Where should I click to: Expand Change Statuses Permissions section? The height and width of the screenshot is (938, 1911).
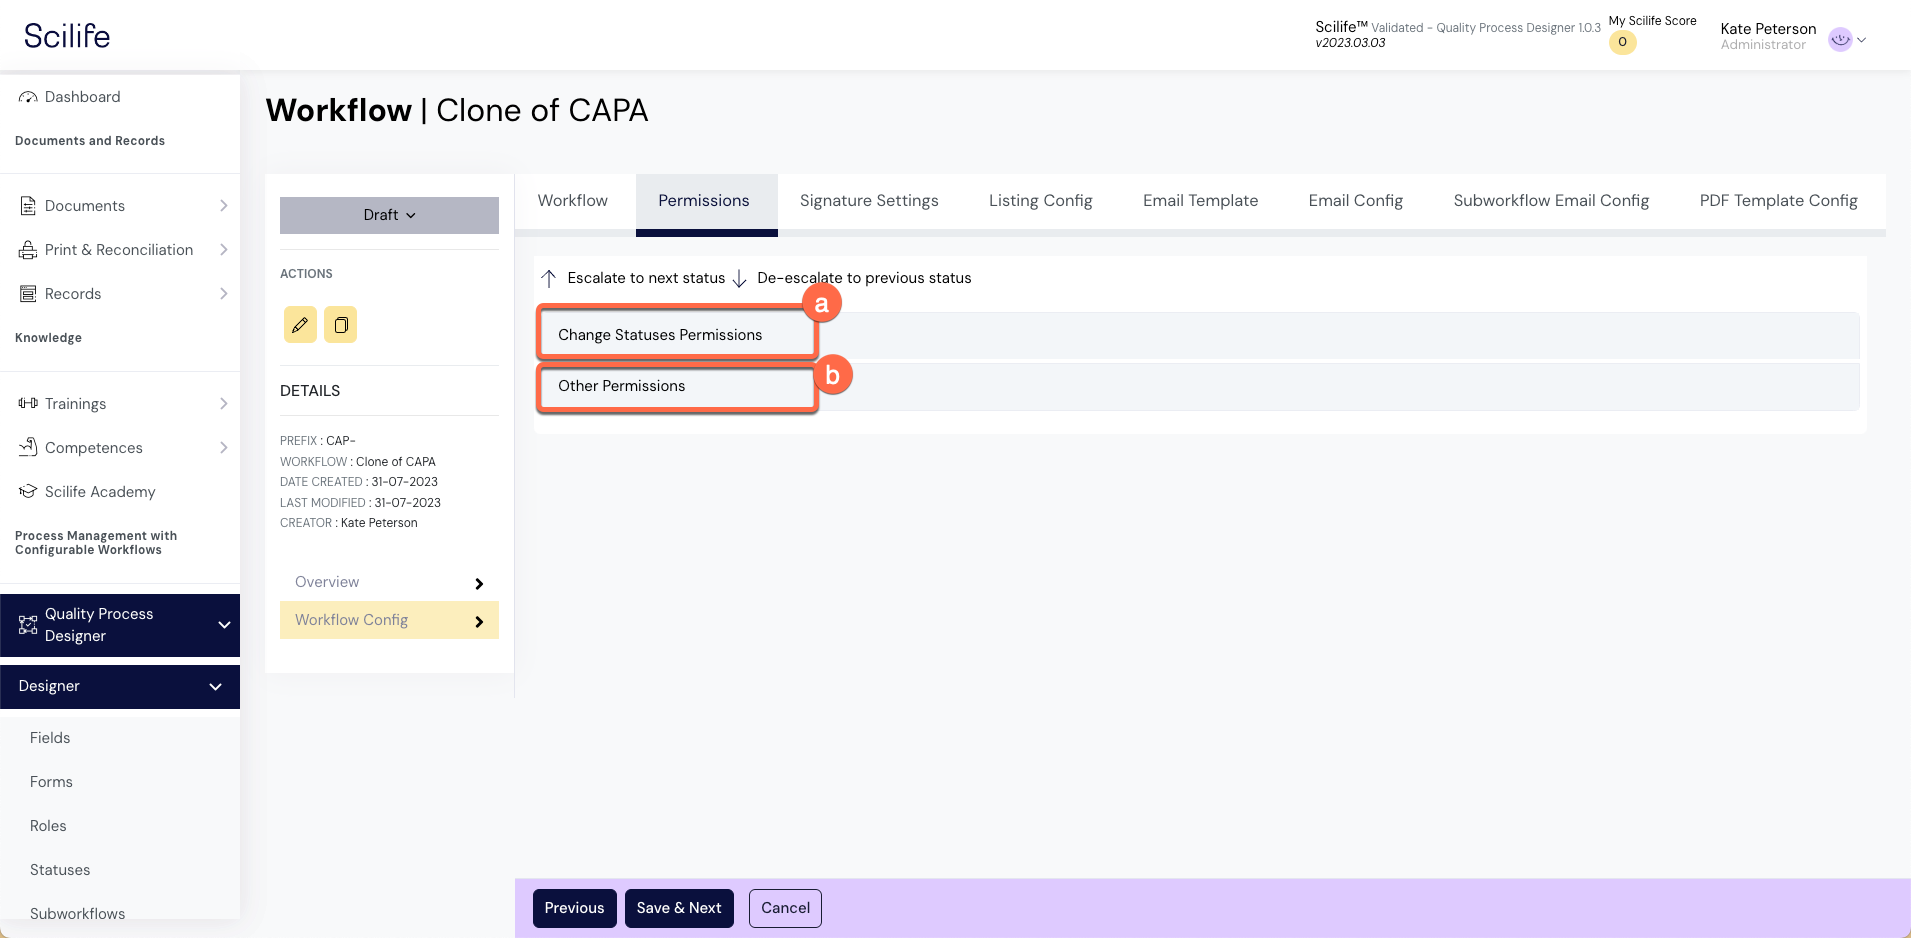(x=660, y=335)
